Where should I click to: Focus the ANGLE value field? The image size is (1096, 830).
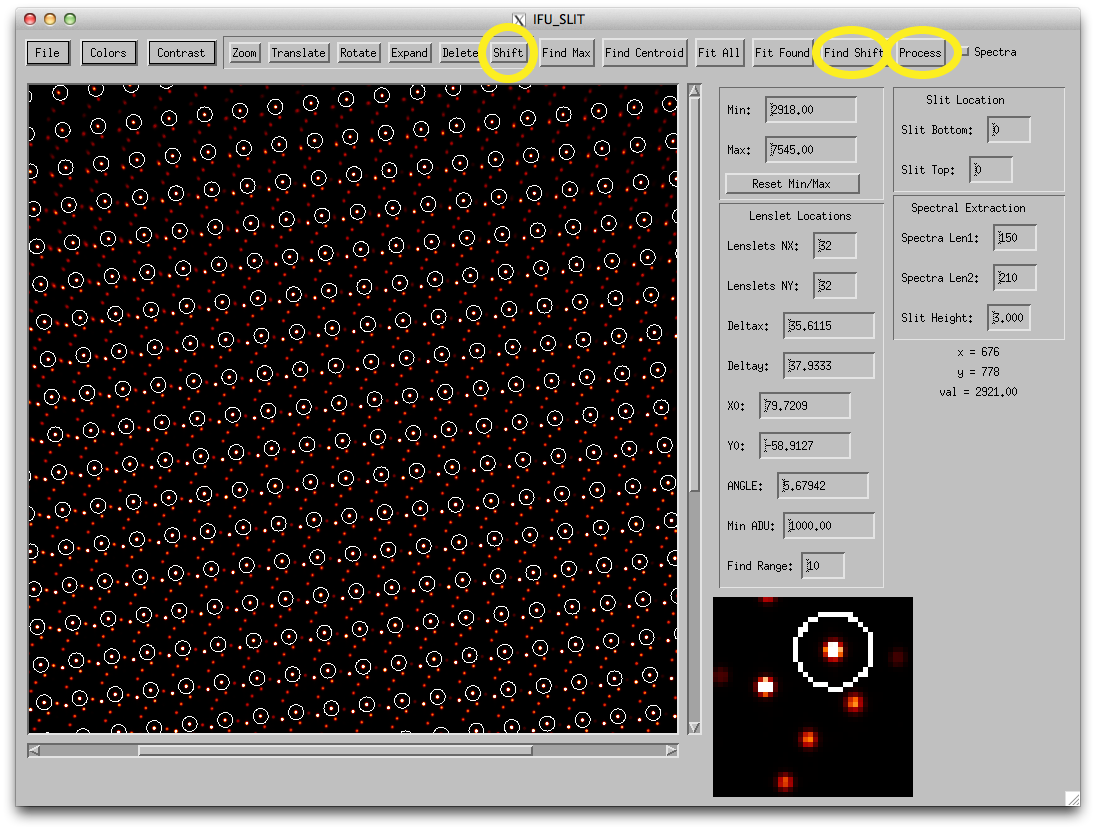pyautogui.click(x=824, y=486)
